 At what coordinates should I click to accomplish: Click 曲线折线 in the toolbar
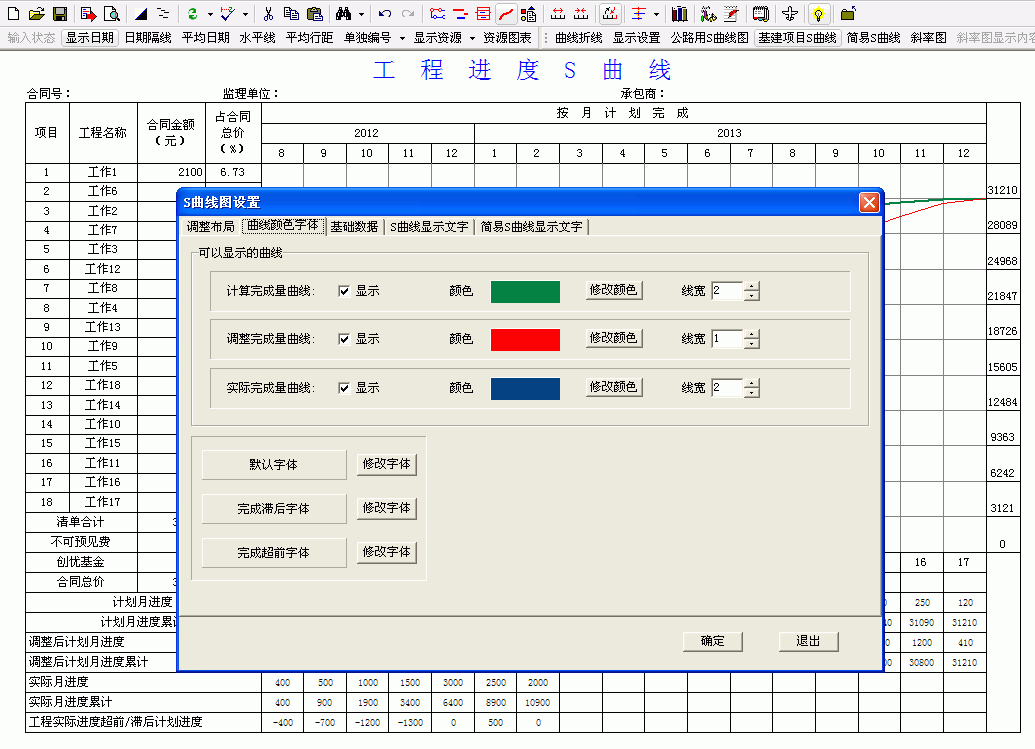(579, 38)
